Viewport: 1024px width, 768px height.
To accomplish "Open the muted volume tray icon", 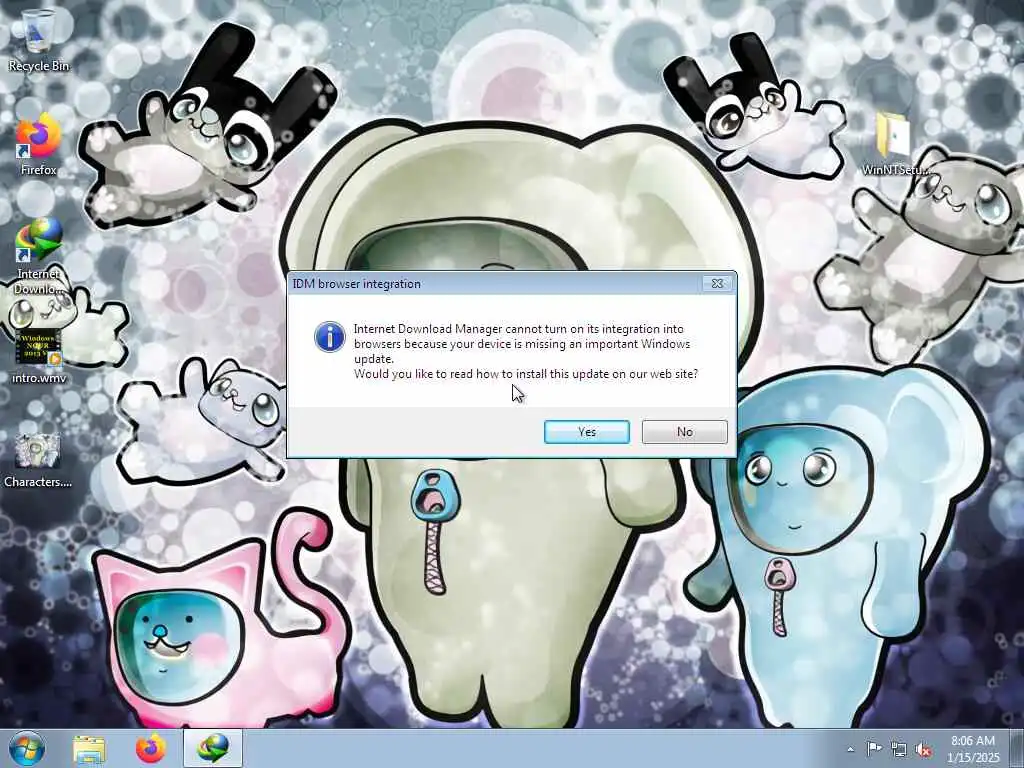I will coord(923,749).
